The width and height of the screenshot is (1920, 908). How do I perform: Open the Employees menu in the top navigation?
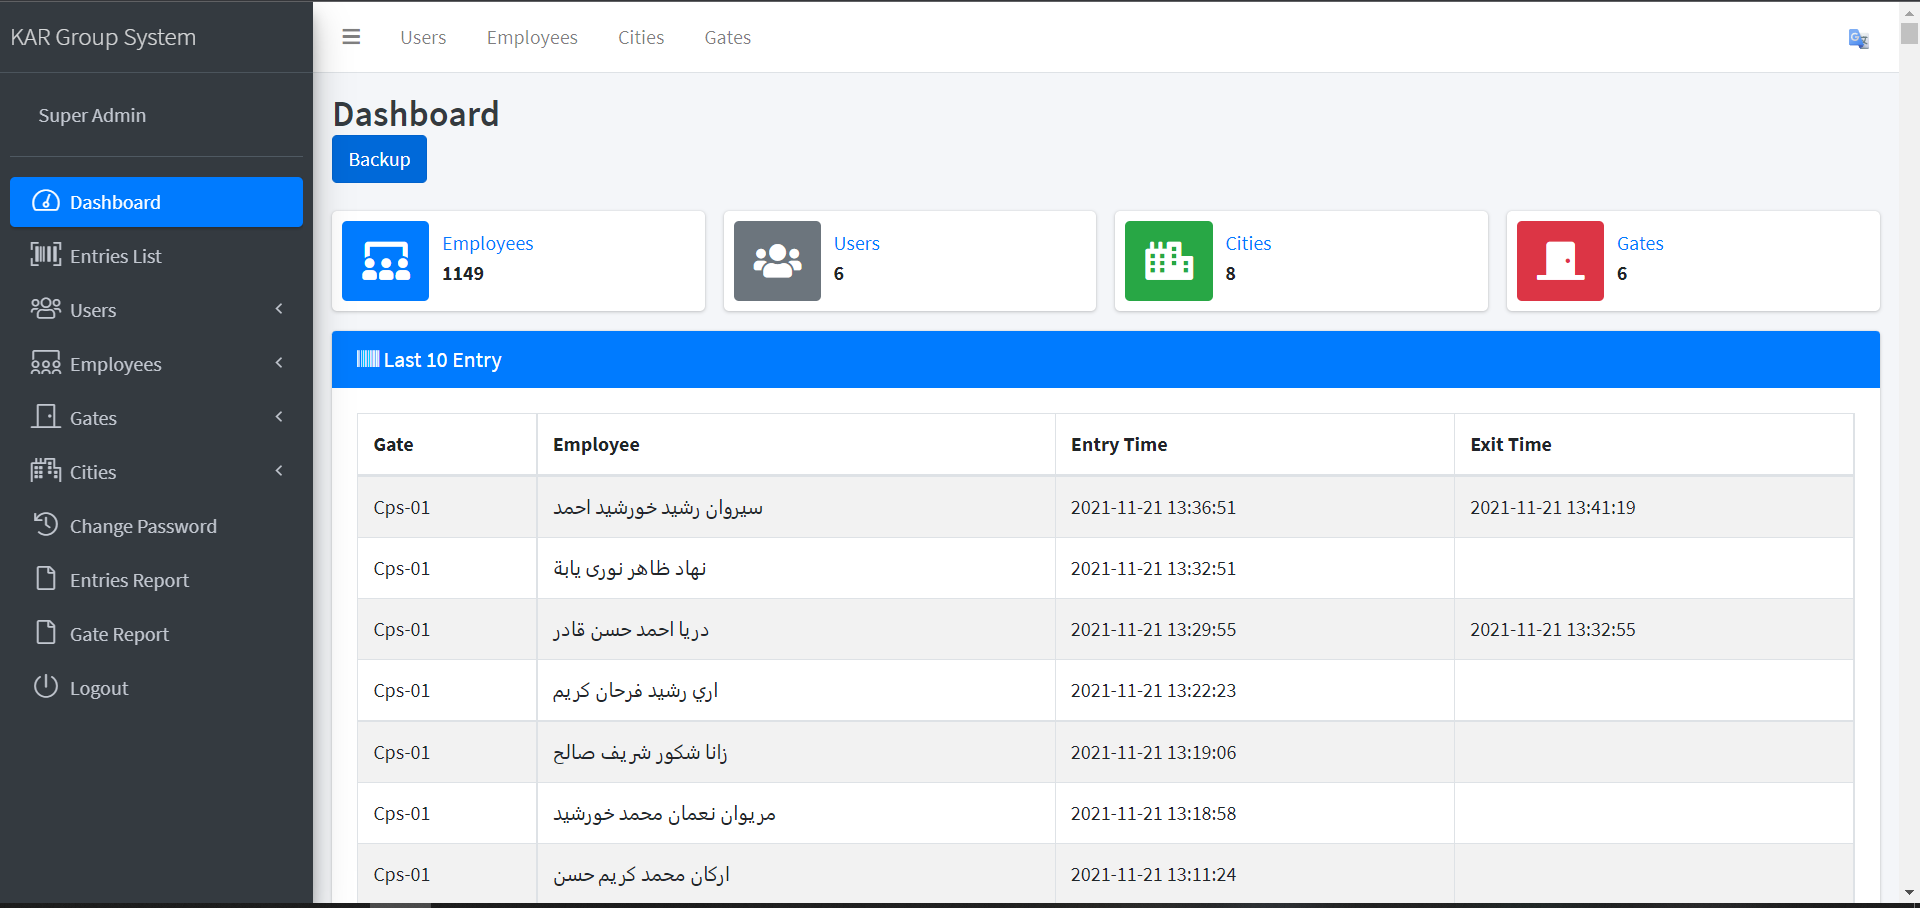click(532, 37)
